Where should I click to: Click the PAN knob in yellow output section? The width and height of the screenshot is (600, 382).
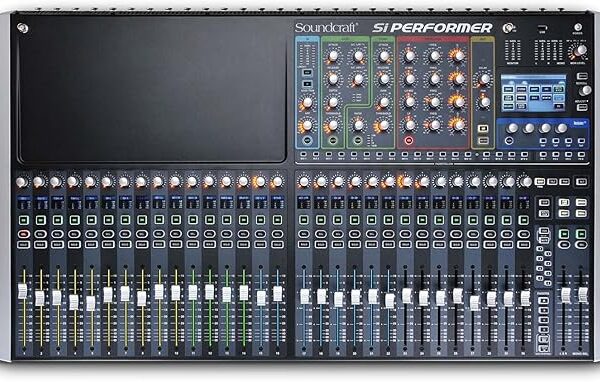(x=484, y=102)
